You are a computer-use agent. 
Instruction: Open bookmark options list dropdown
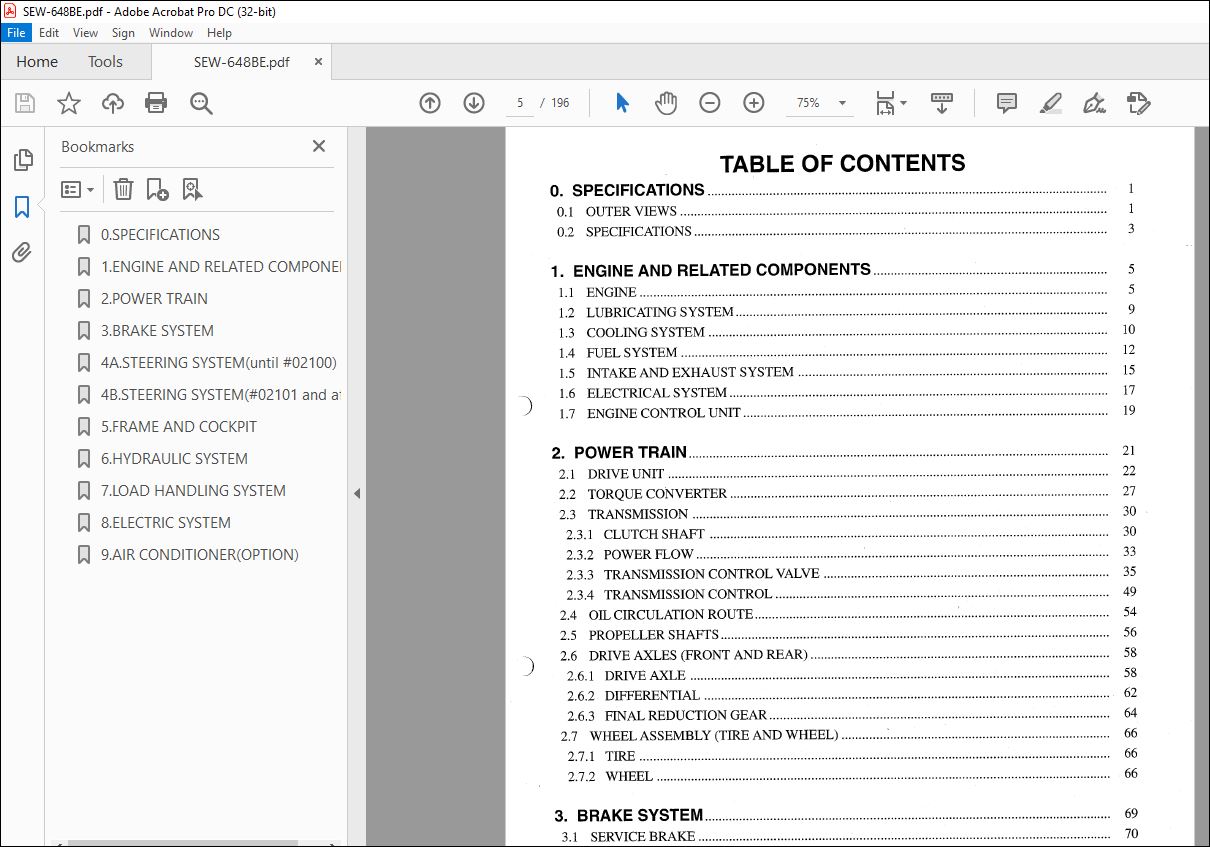(78, 189)
